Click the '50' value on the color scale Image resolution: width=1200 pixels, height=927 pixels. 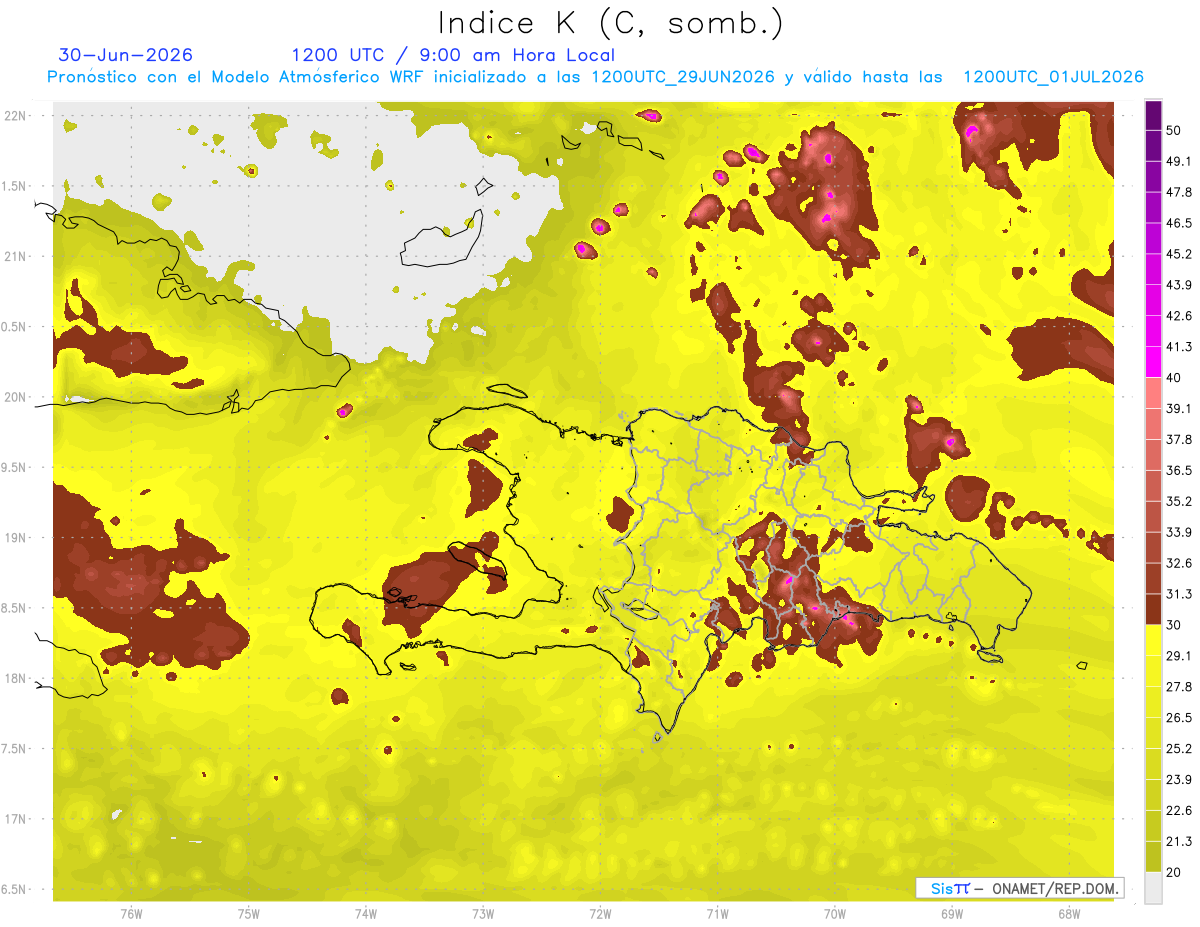coord(1175,130)
